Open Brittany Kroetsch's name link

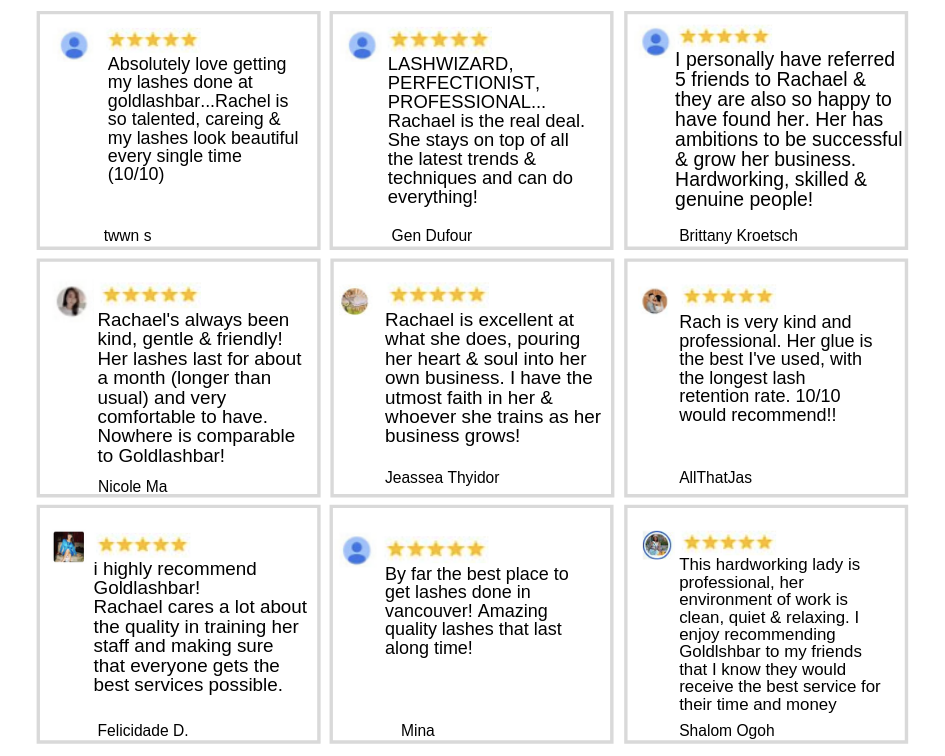coord(738,236)
